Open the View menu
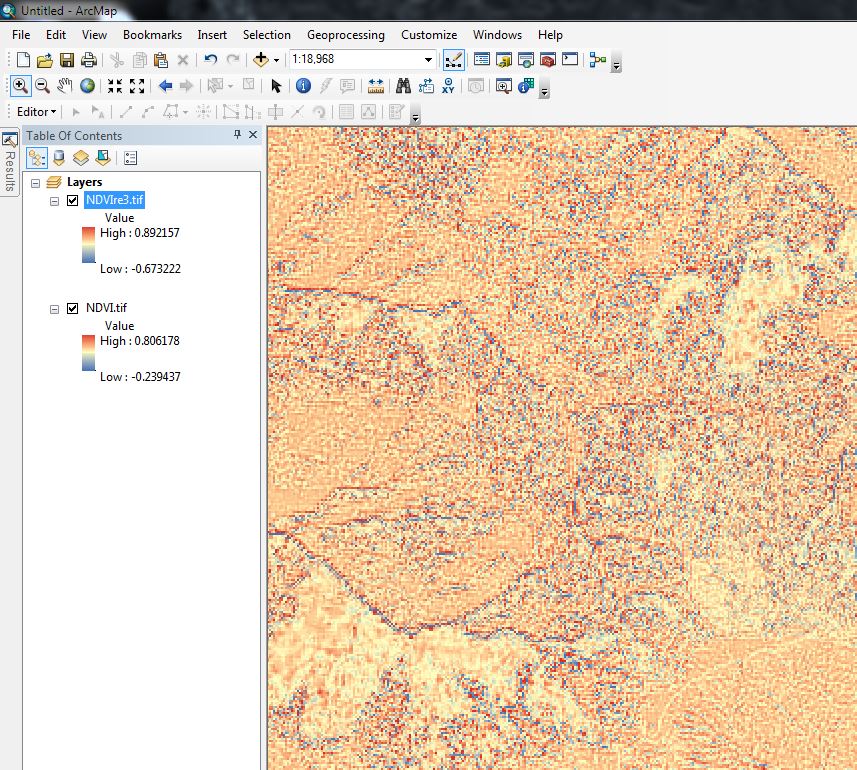This screenshot has height=770, width=857. point(95,35)
